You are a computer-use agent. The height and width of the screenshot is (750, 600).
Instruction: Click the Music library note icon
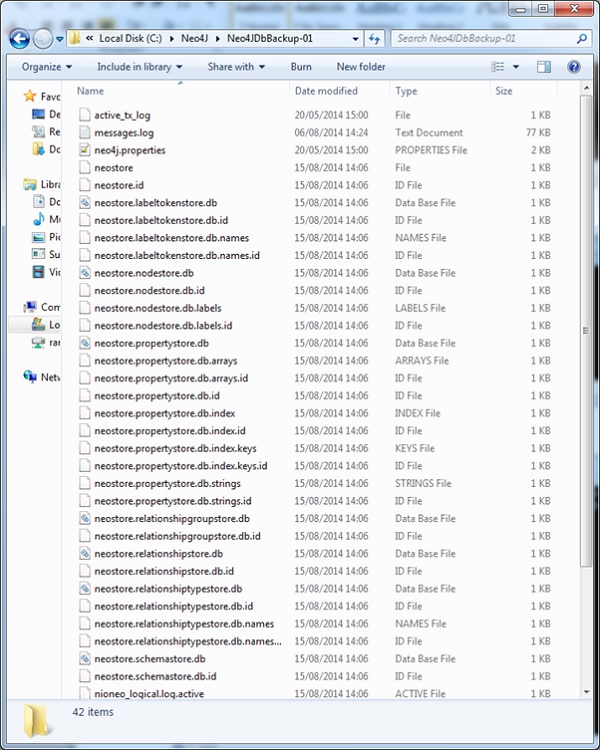click(x=39, y=219)
